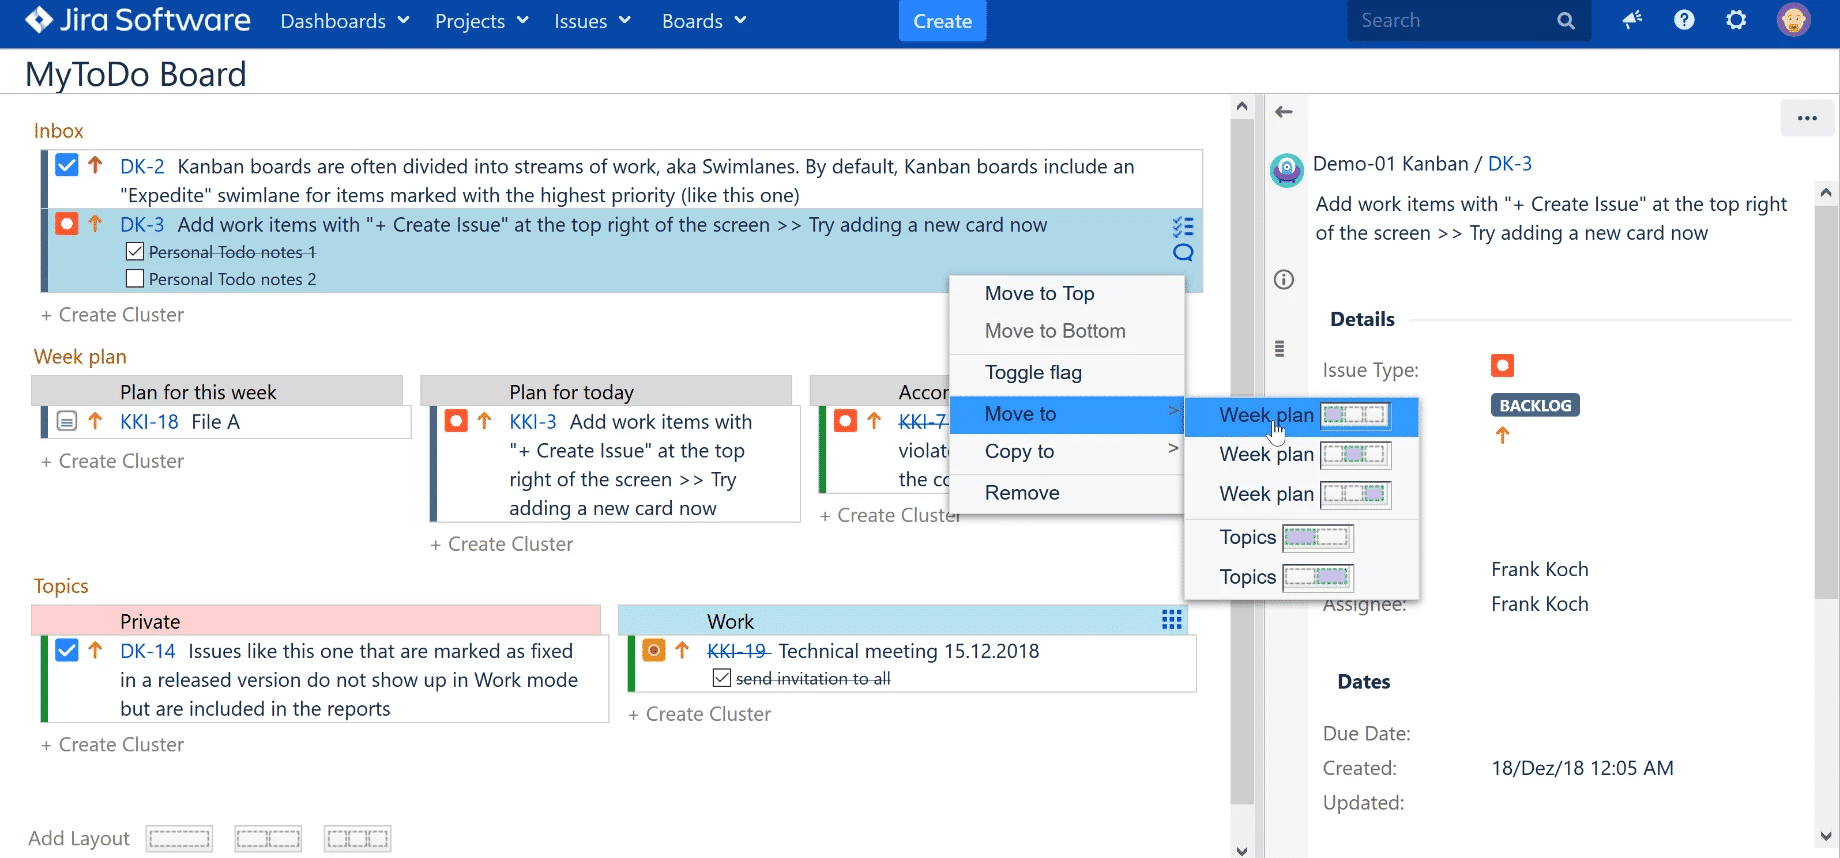The width and height of the screenshot is (1840, 858).
Task: Click the issue type icon in Details section
Action: click(x=1502, y=366)
